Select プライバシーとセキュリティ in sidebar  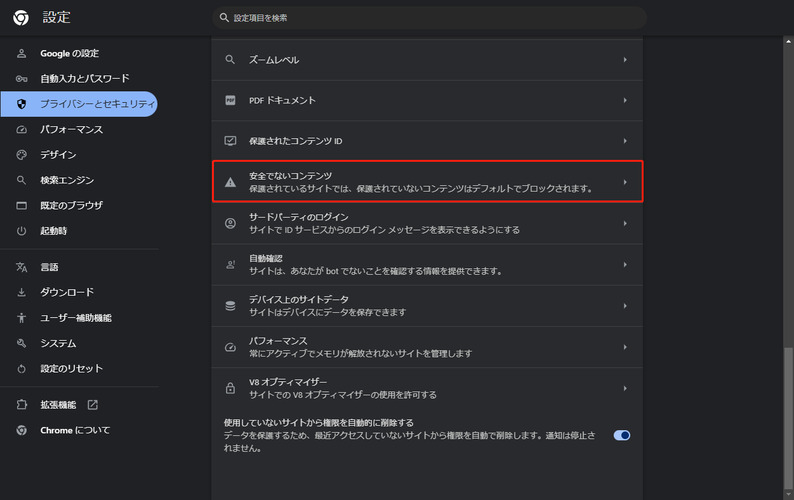click(79, 104)
